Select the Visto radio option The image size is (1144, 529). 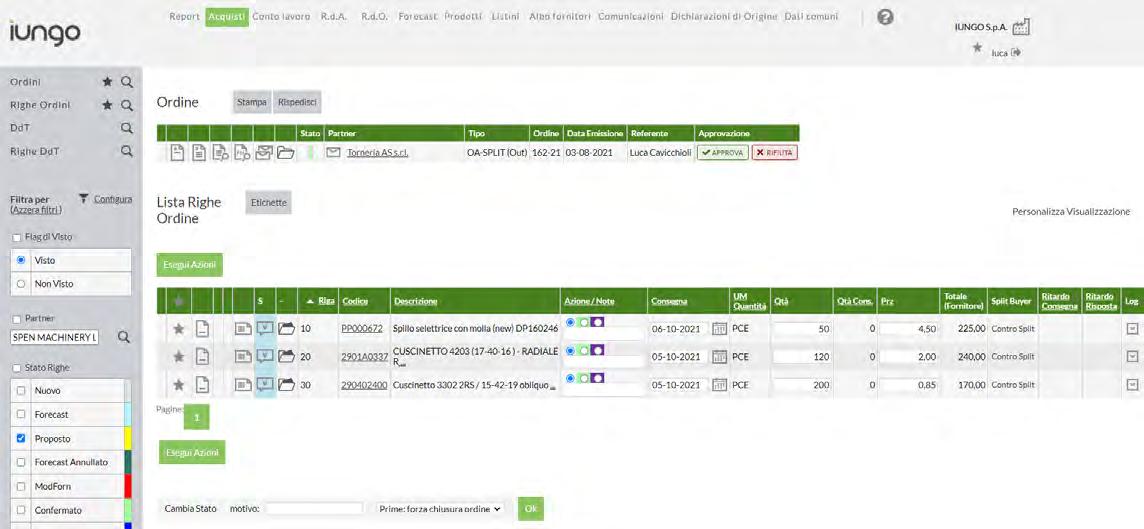[x=21, y=260]
